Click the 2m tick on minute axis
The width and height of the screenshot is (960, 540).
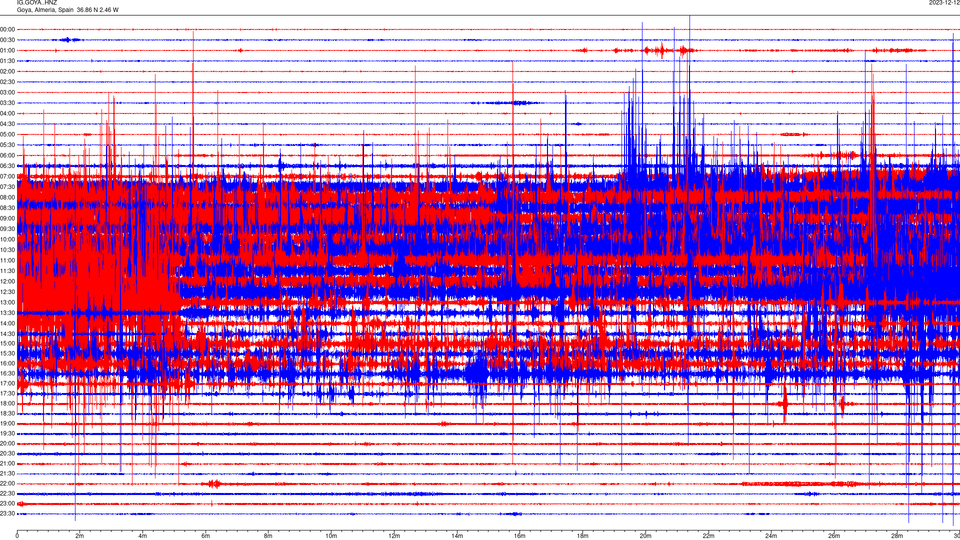[x=80, y=536]
